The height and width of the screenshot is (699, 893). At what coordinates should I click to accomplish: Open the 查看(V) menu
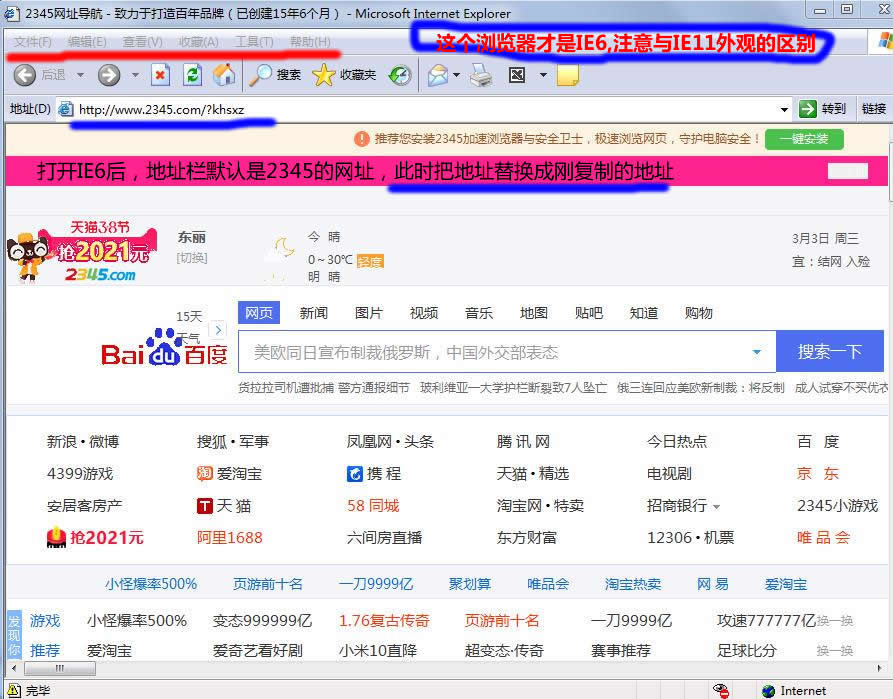[142, 42]
